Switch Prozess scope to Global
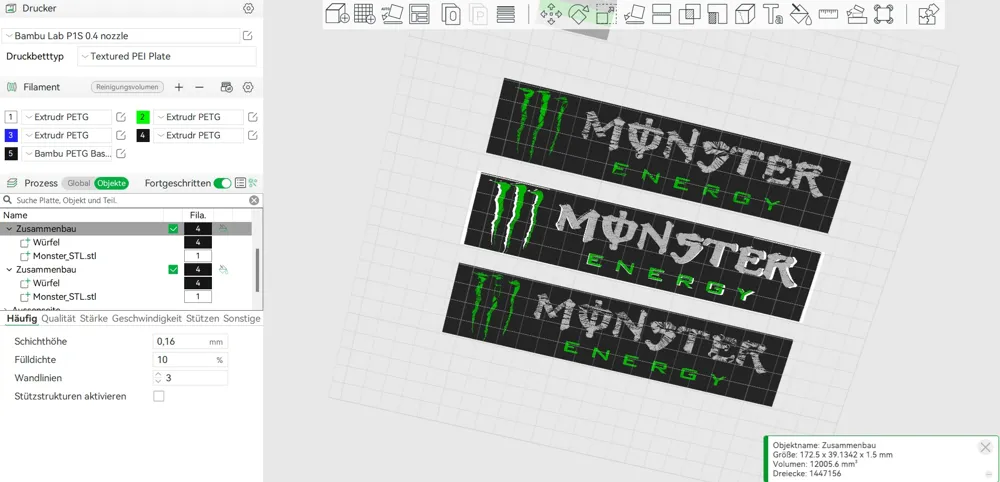This screenshot has width=1000, height=482. click(78, 183)
